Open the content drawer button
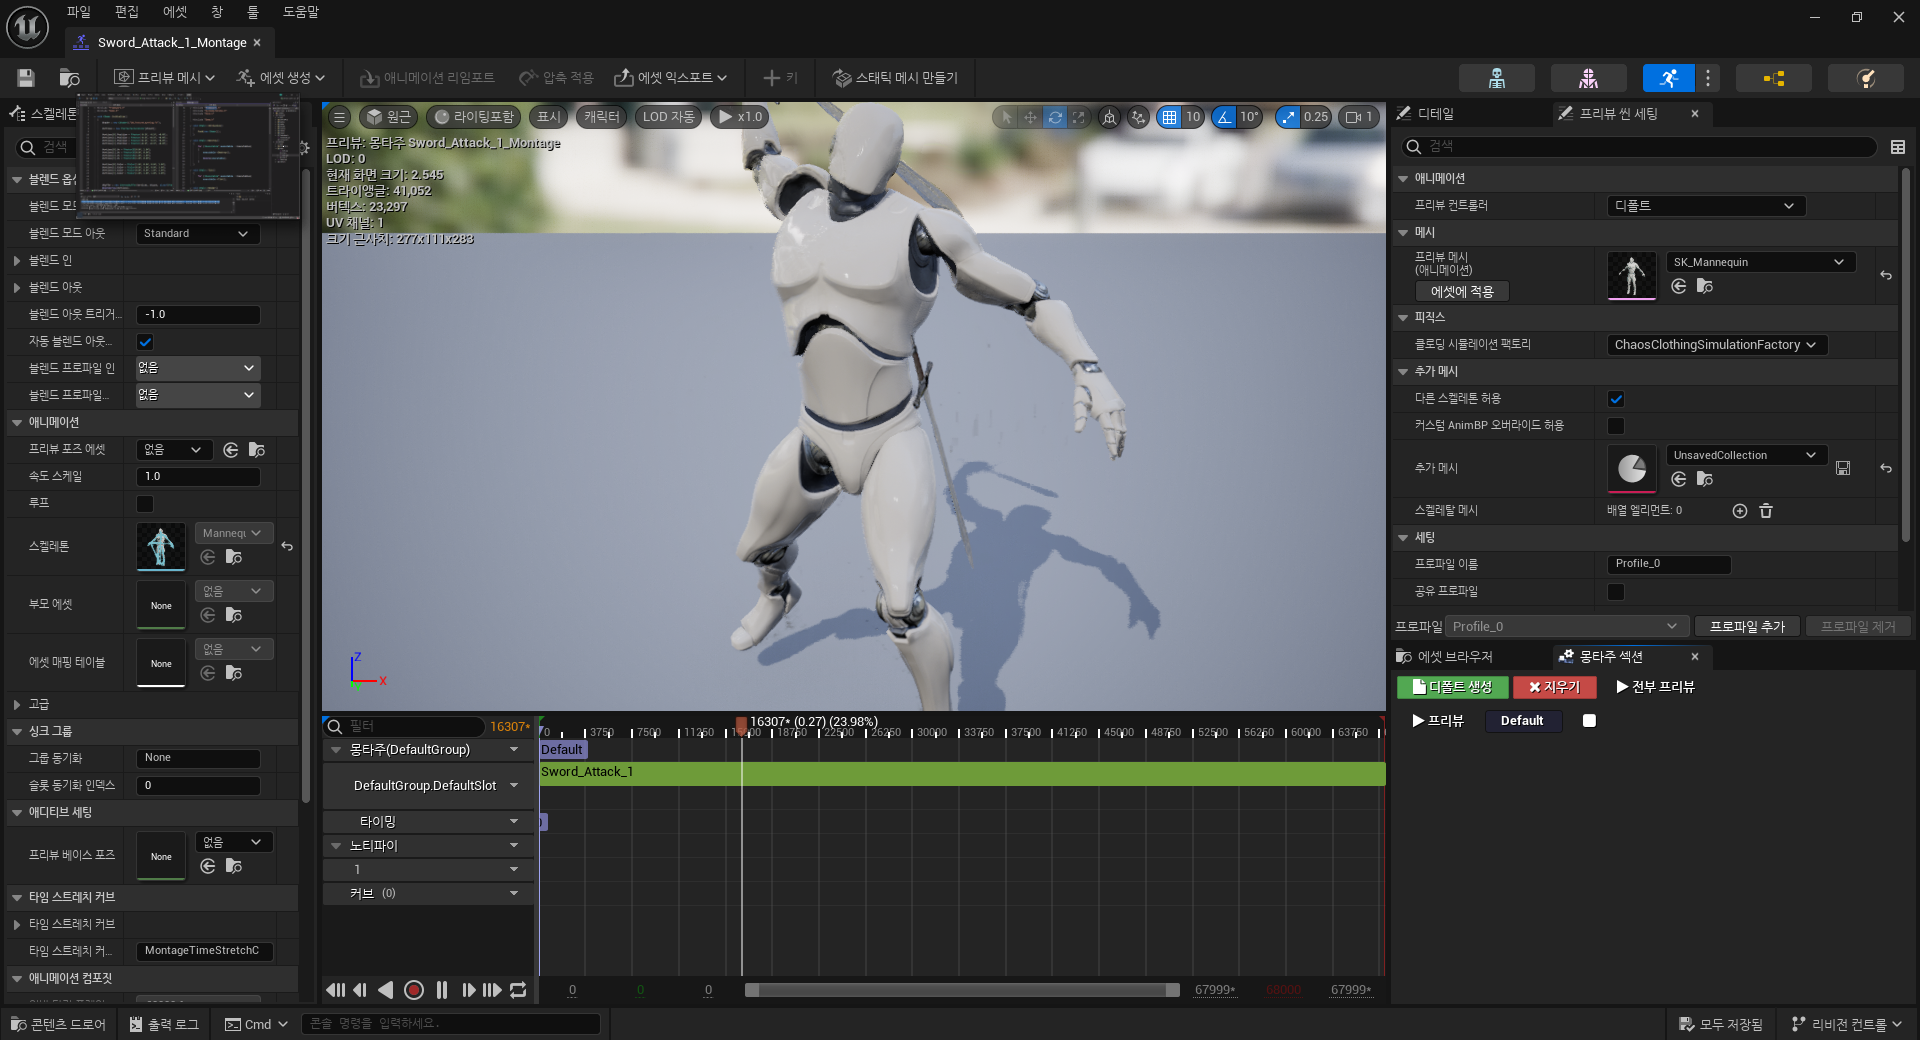 [58, 1025]
